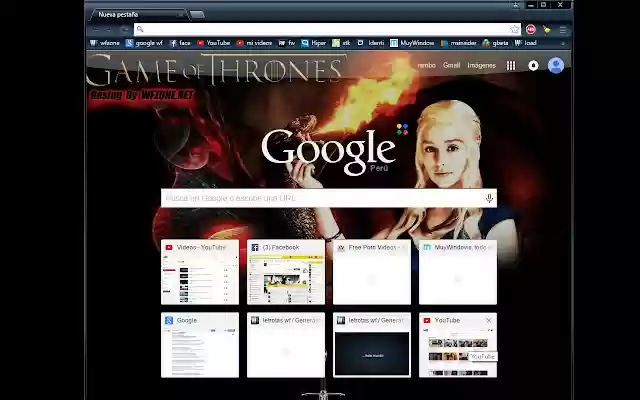Click the yellow broom extension icon
Screen dimensions: 640x400
546,29
